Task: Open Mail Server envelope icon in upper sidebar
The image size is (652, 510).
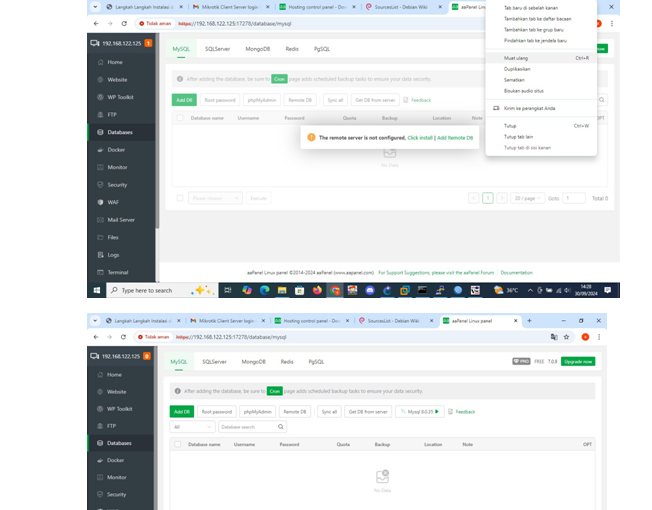Action: (100, 219)
